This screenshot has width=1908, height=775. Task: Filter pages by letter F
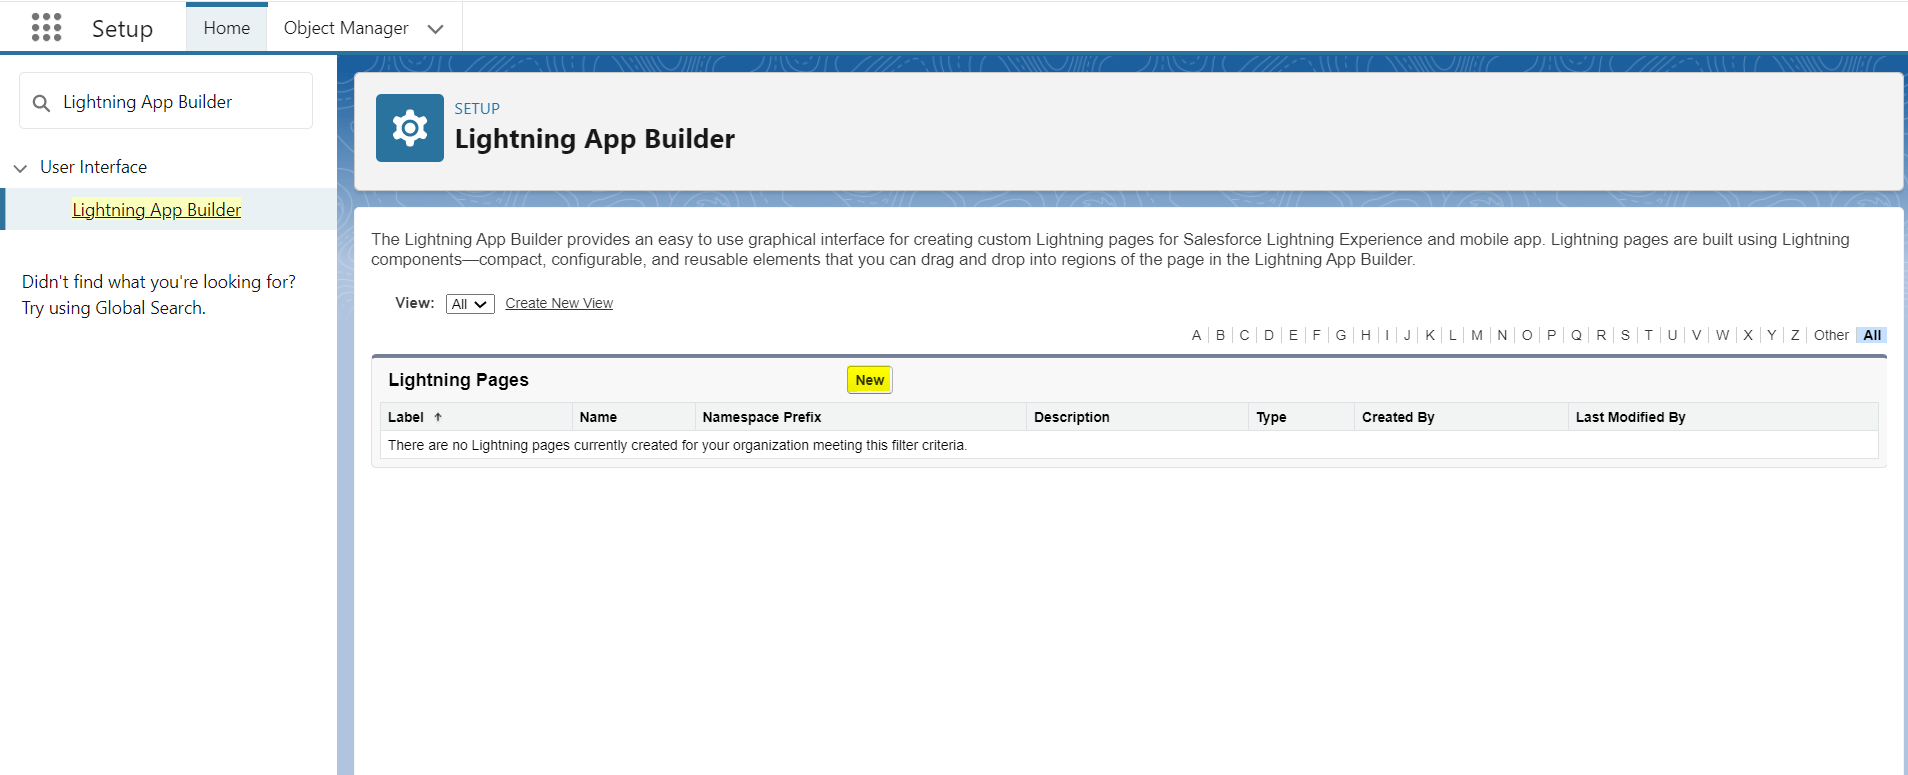click(x=1316, y=335)
